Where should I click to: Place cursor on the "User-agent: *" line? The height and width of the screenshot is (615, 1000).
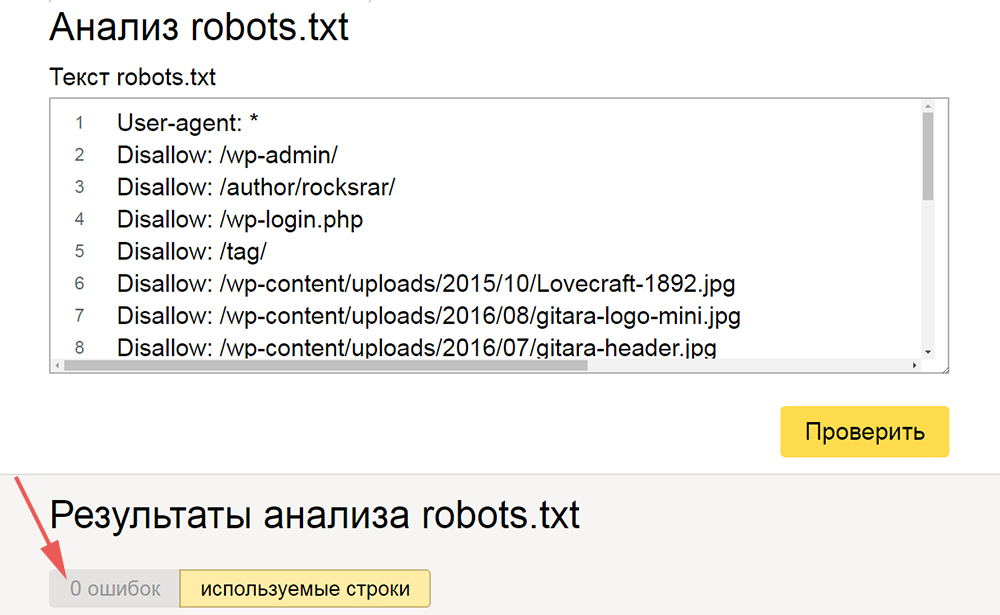188,123
